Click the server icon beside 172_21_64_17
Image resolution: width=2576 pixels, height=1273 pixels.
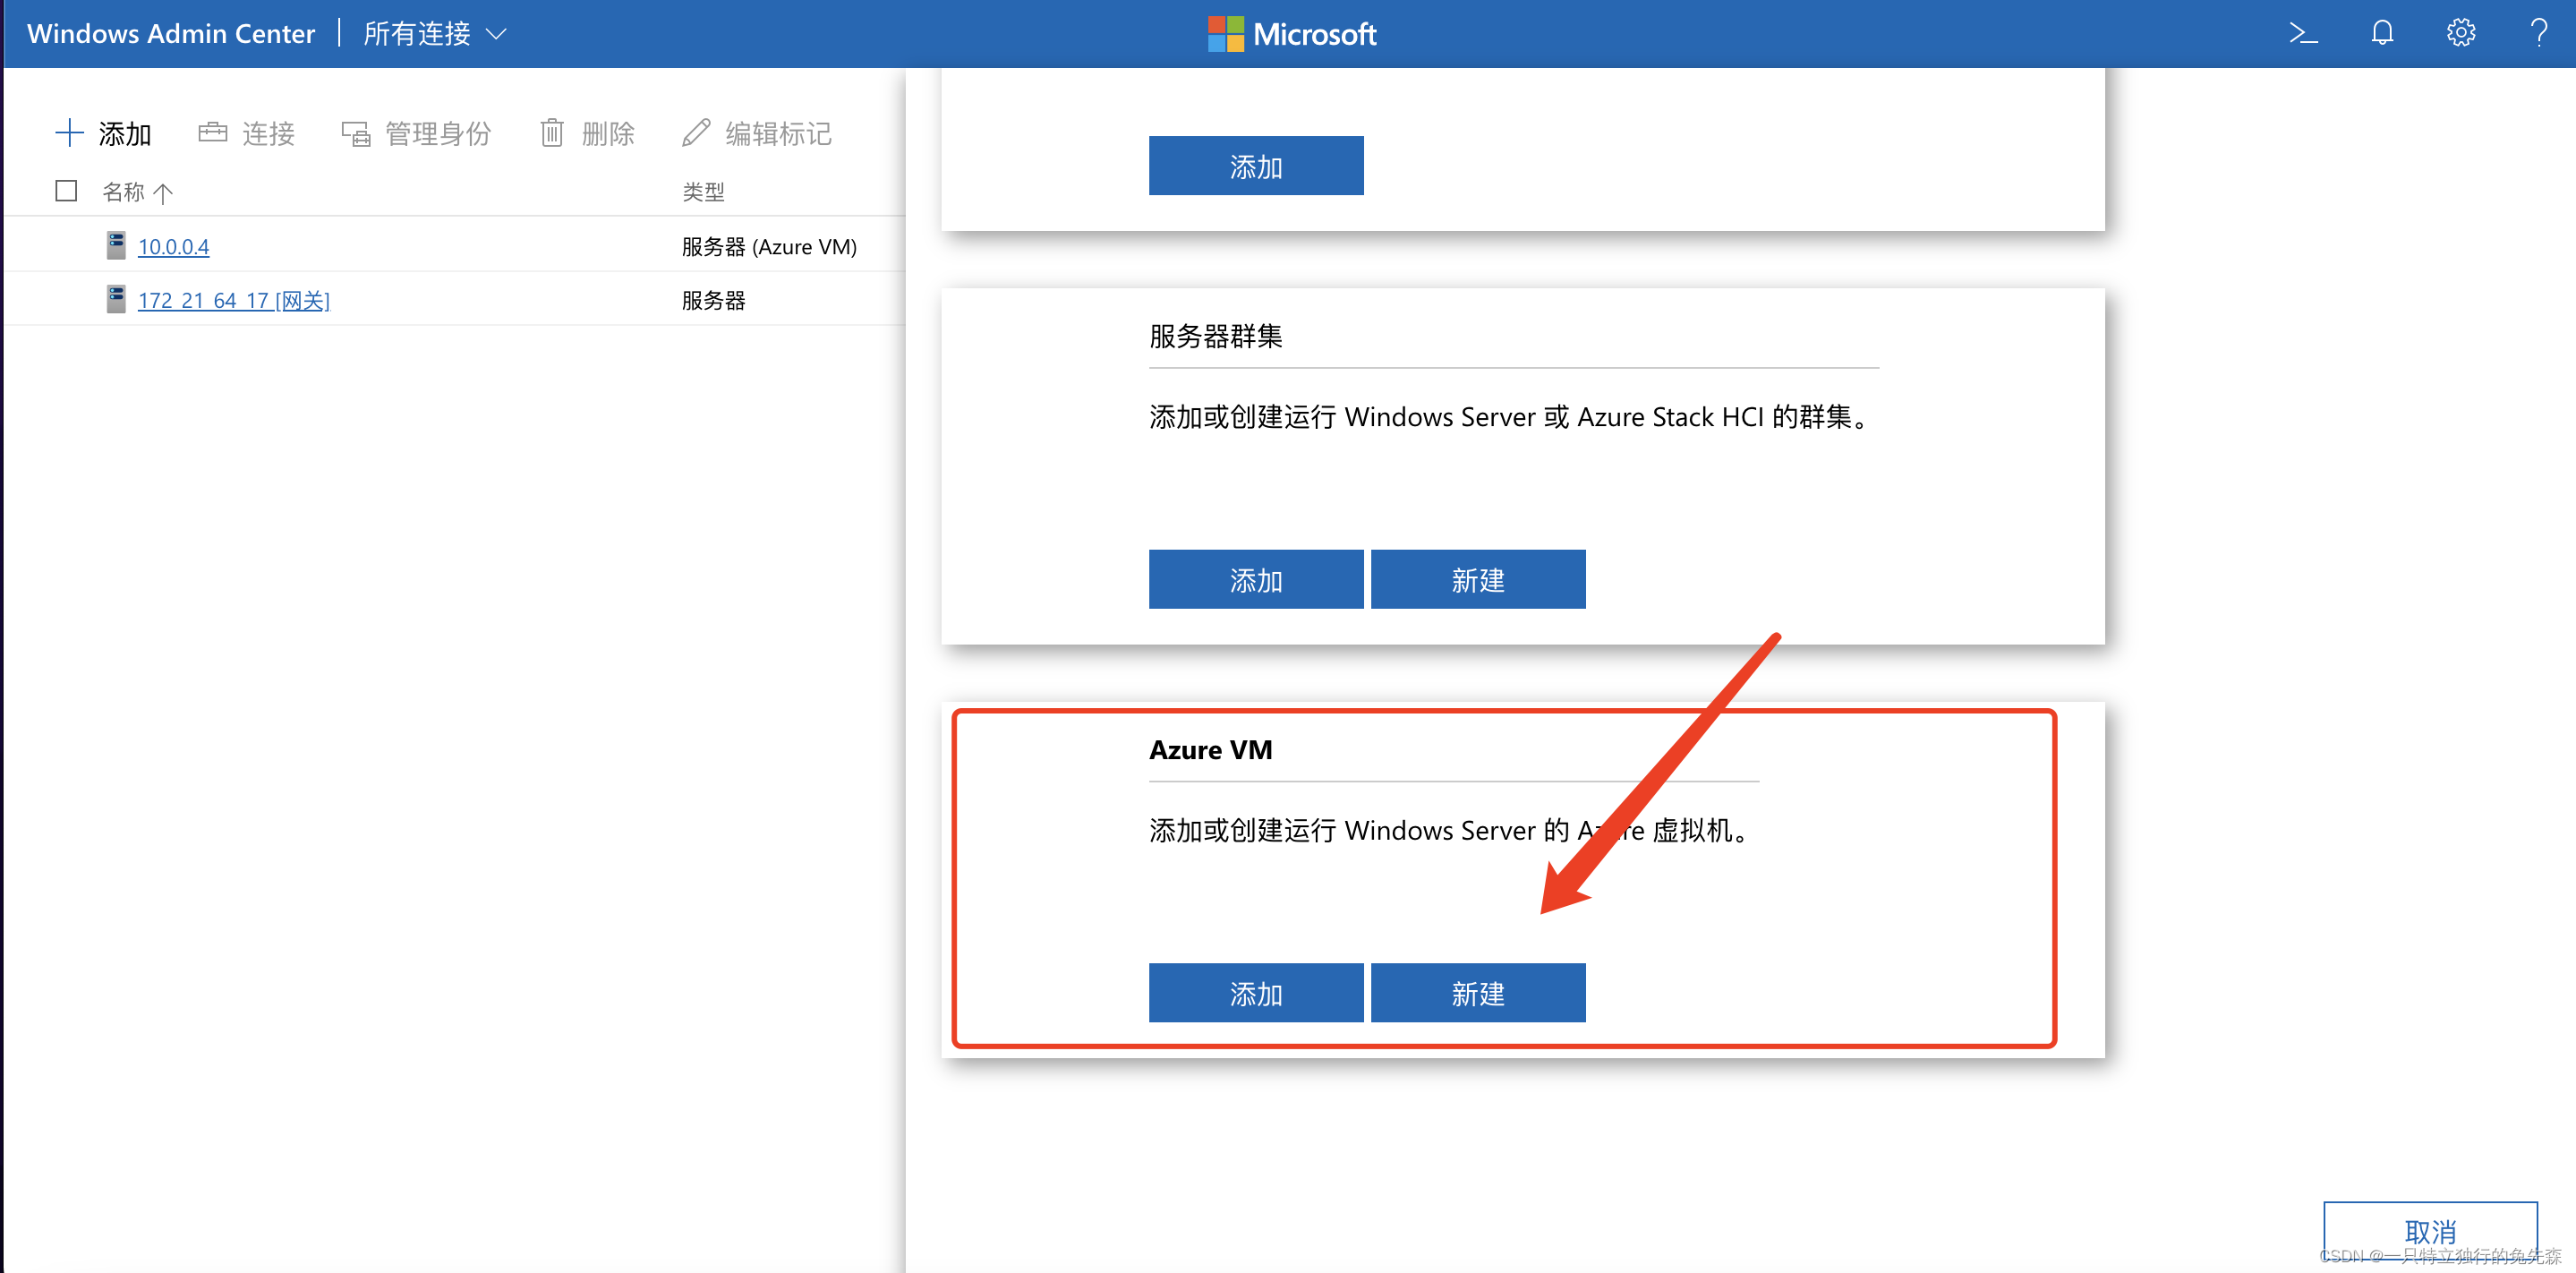[116, 299]
